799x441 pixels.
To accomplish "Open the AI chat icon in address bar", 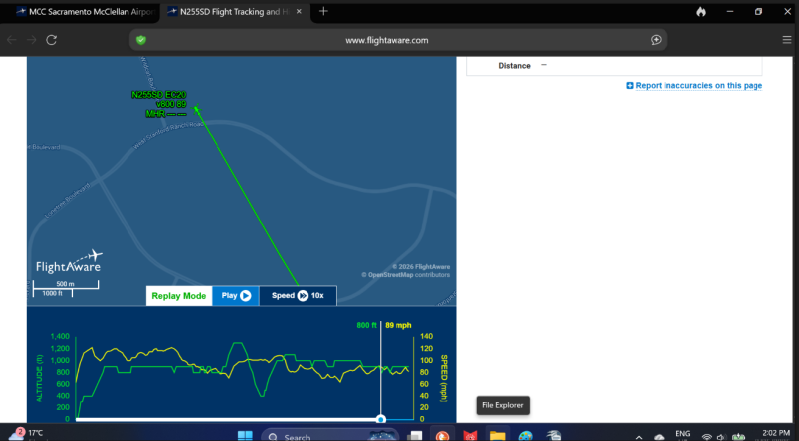I will [x=656, y=40].
